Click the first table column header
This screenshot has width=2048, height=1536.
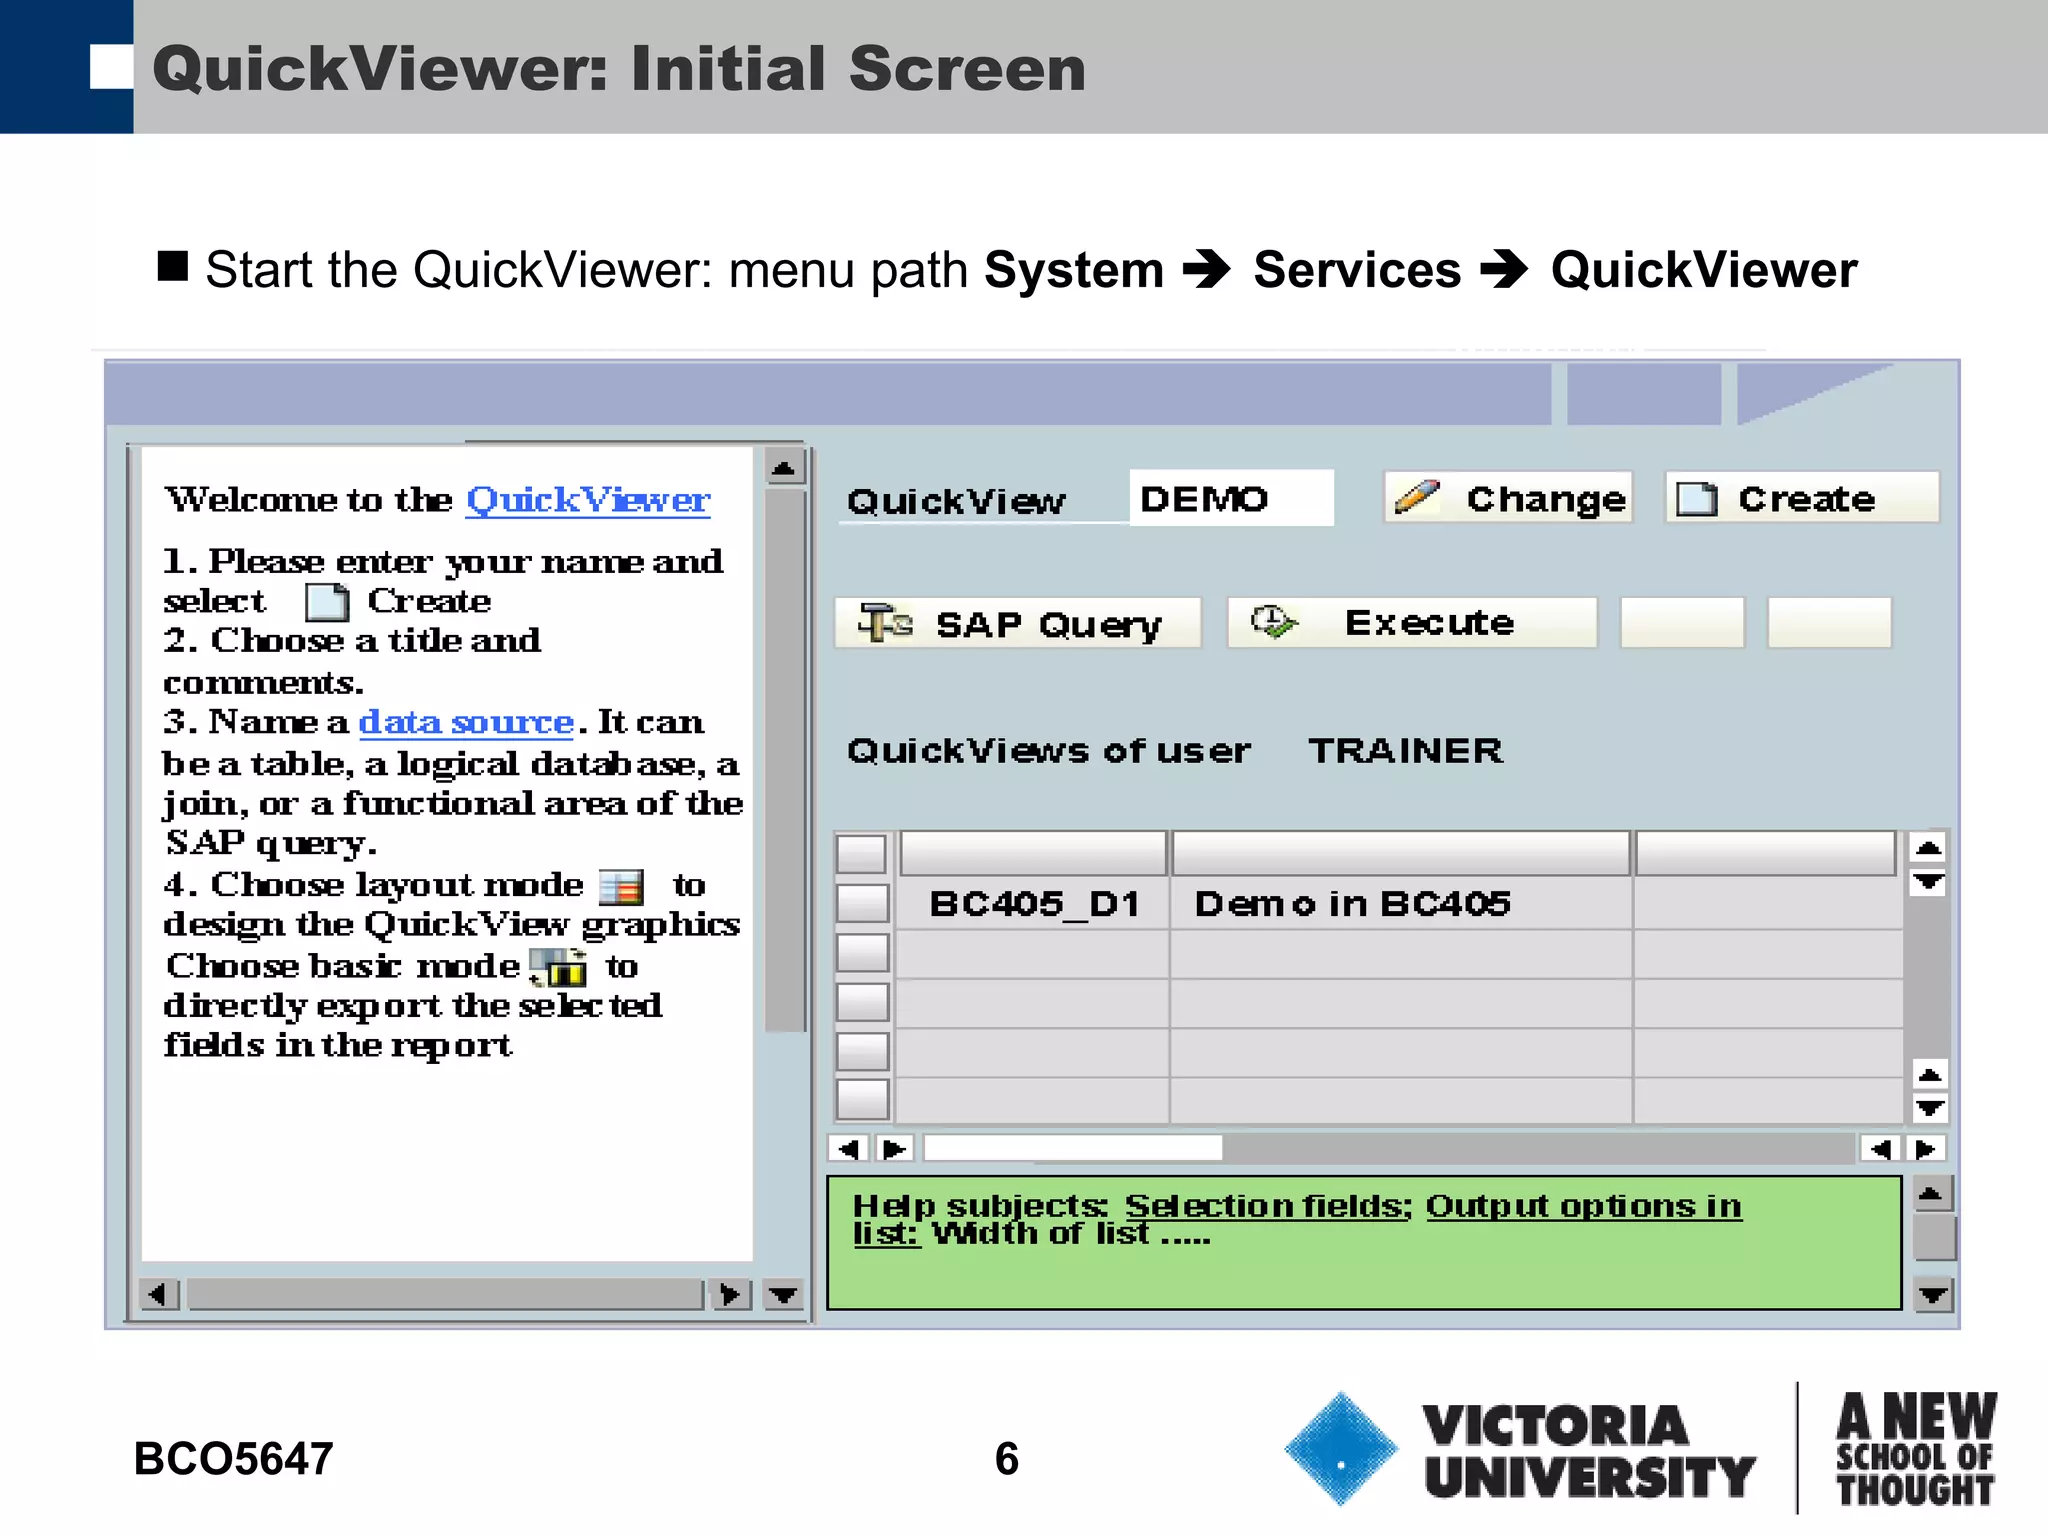[x=1033, y=853]
